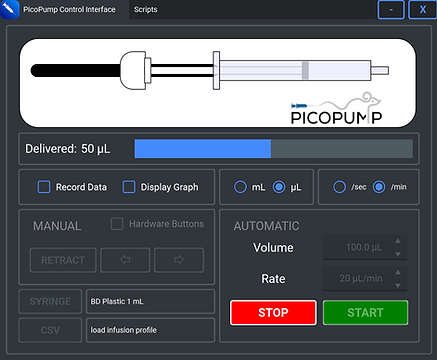This screenshot has width=437, height=360.
Task: Click the SYRINGE button
Action: 50,301
